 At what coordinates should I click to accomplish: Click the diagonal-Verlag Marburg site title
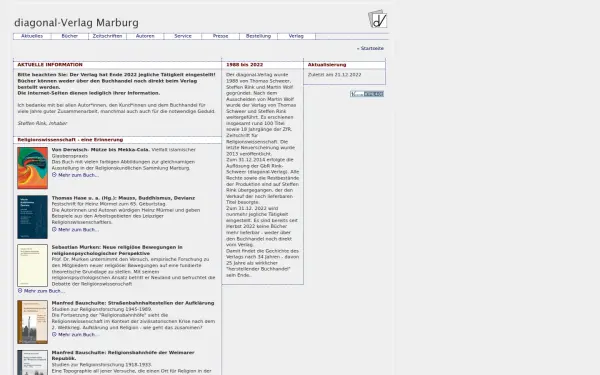[77, 23]
